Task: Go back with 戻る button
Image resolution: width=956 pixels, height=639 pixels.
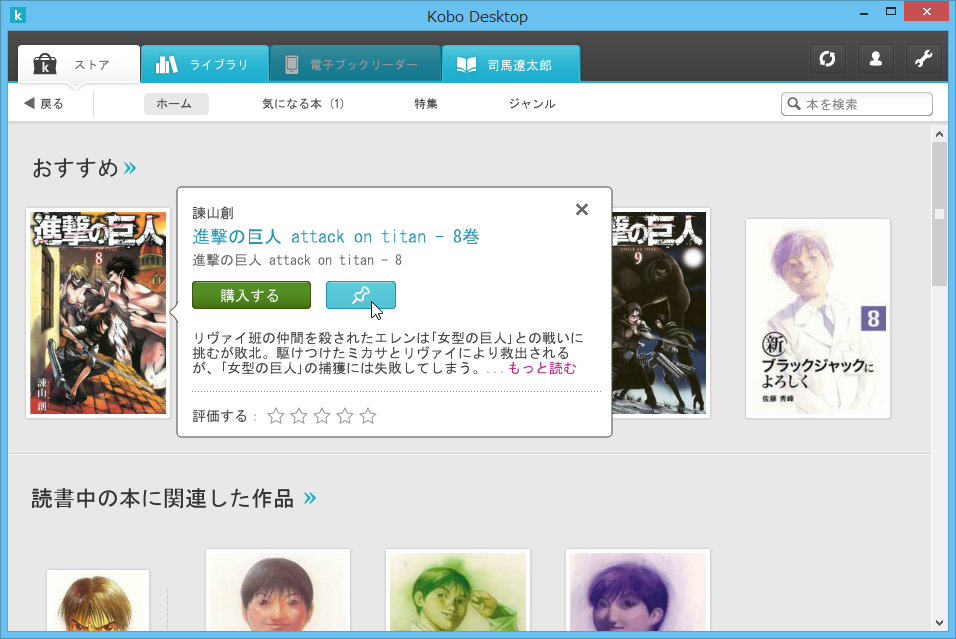Action: click(44, 104)
